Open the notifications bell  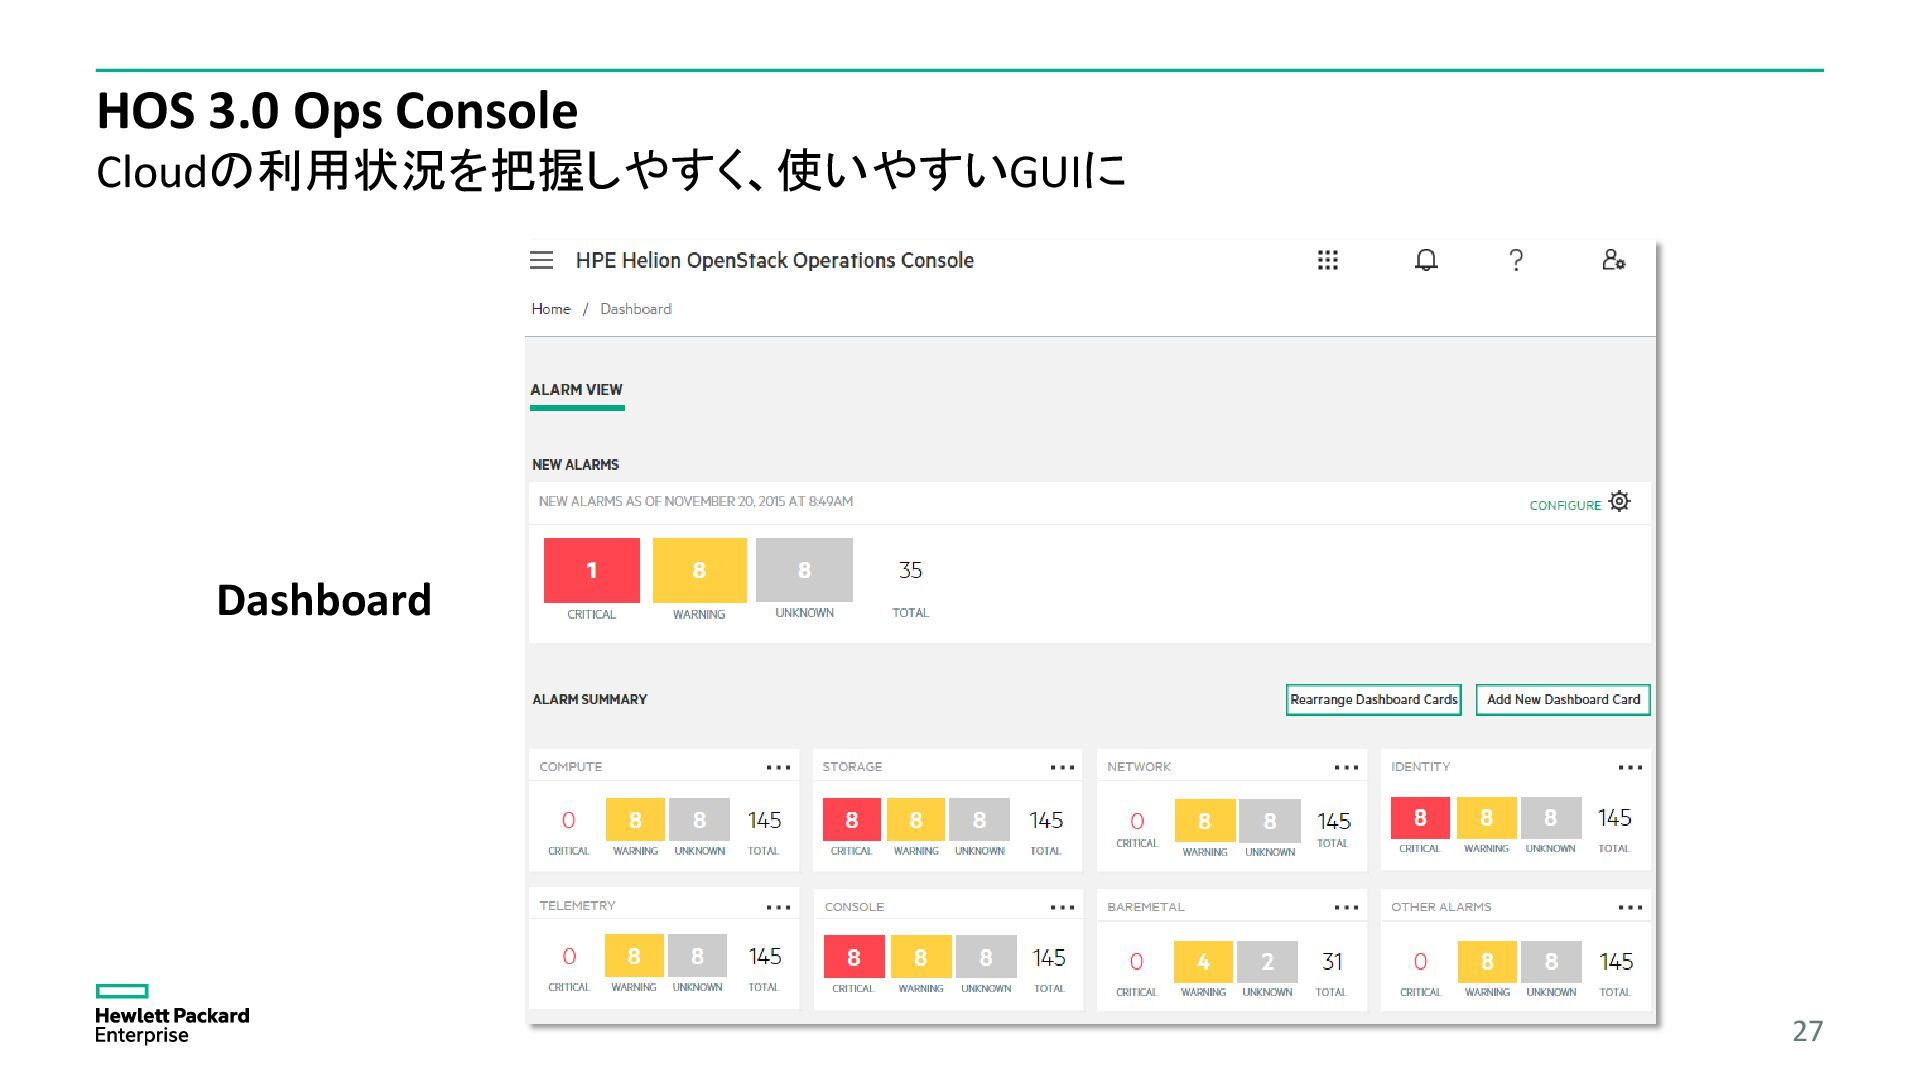click(x=1426, y=260)
